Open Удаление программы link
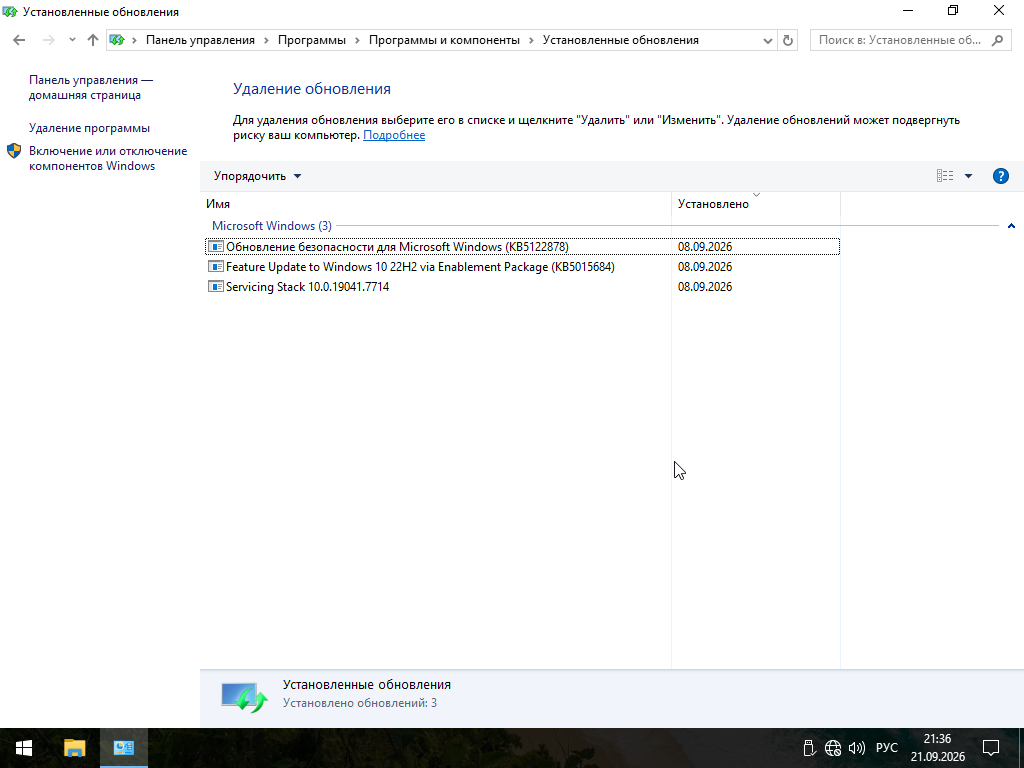The height and width of the screenshot is (768, 1024). 89,128
